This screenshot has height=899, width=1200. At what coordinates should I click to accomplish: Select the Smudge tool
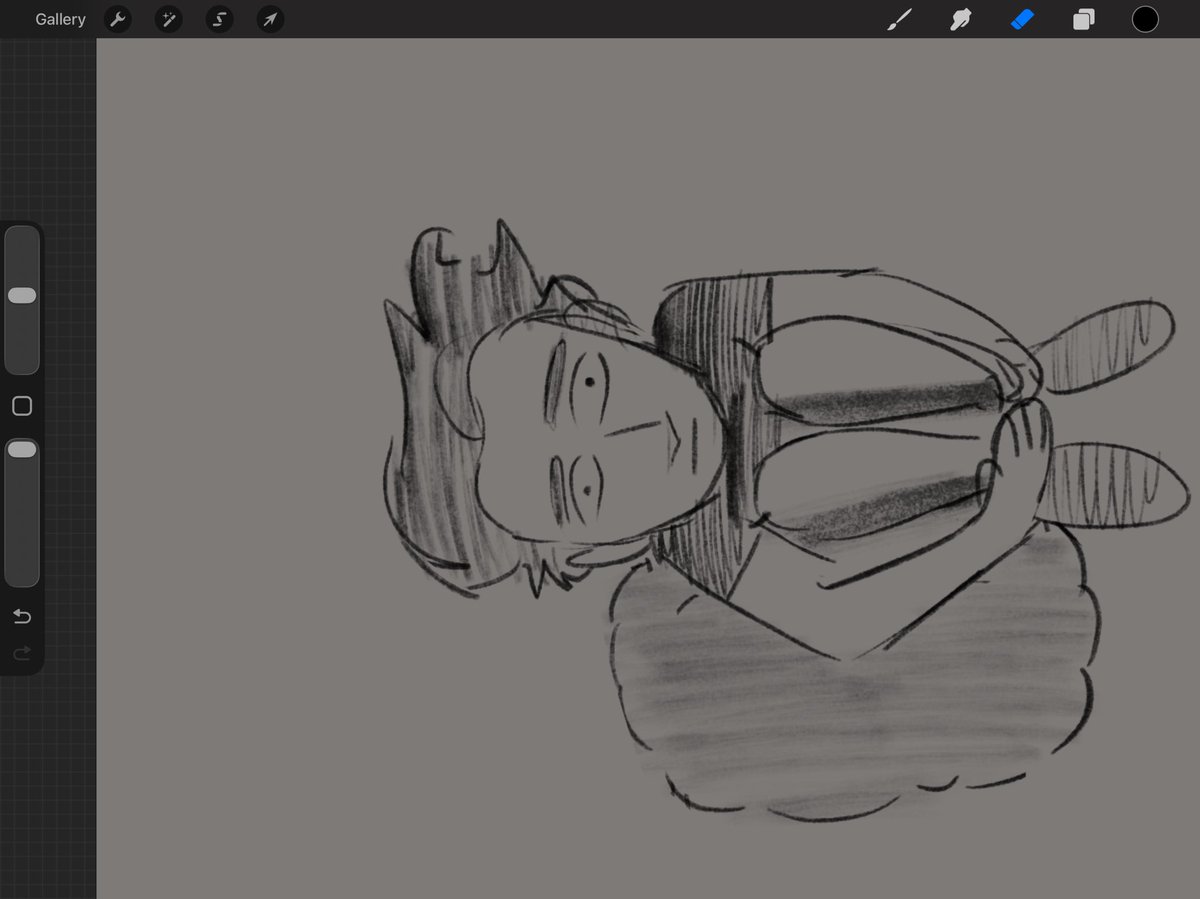pos(960,19)
